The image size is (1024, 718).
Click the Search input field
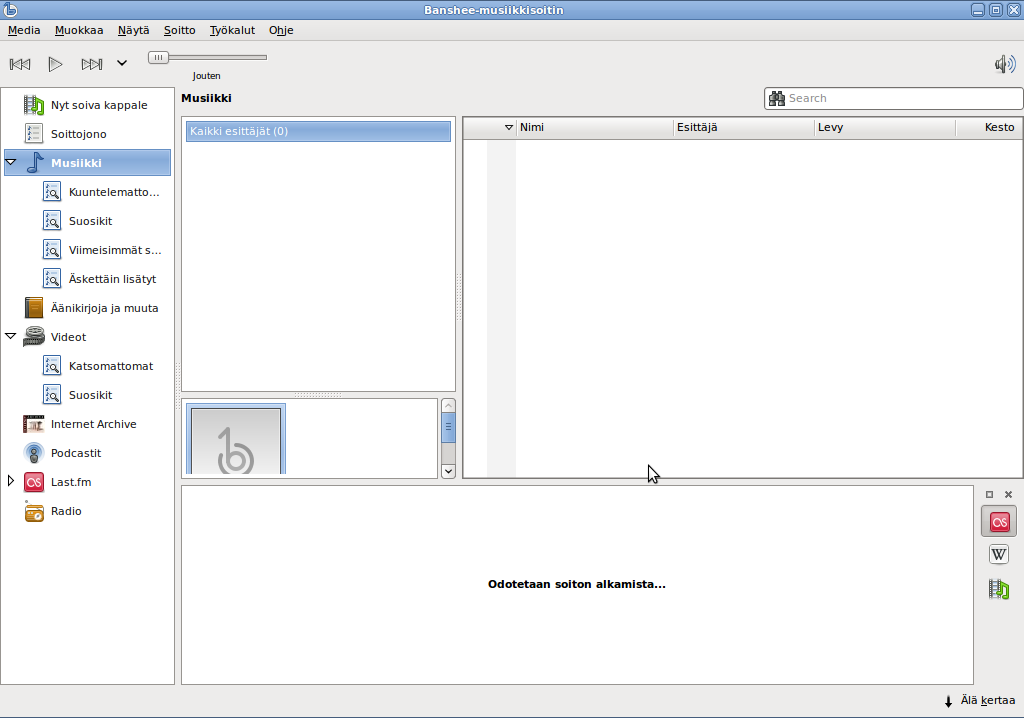(902, 98)
